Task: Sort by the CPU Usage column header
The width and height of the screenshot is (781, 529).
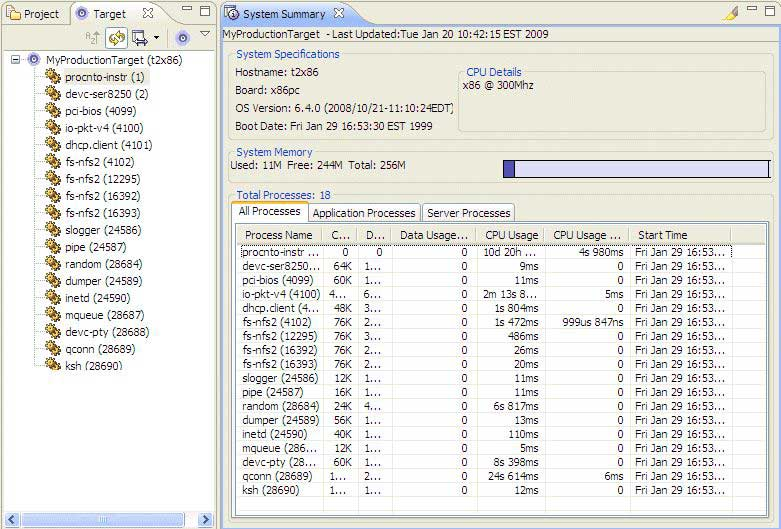Action: pyautogui.click(x=511, y=235)
